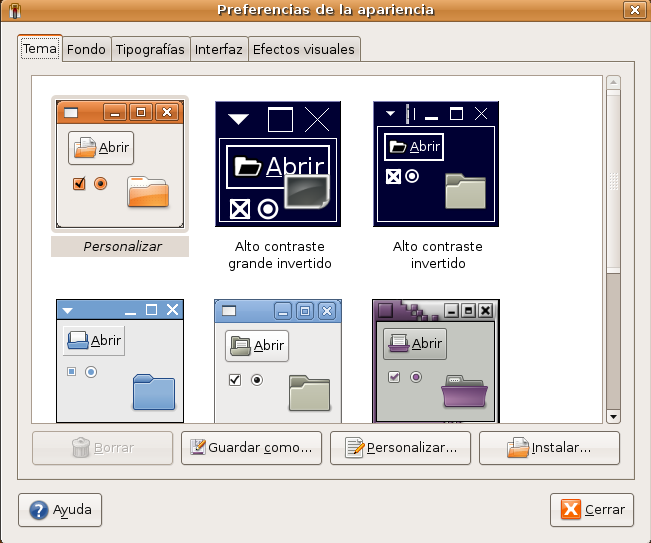Switch to the Fondo tab
This screenshot has height=543, width=651.
click(x=86, y=49)
